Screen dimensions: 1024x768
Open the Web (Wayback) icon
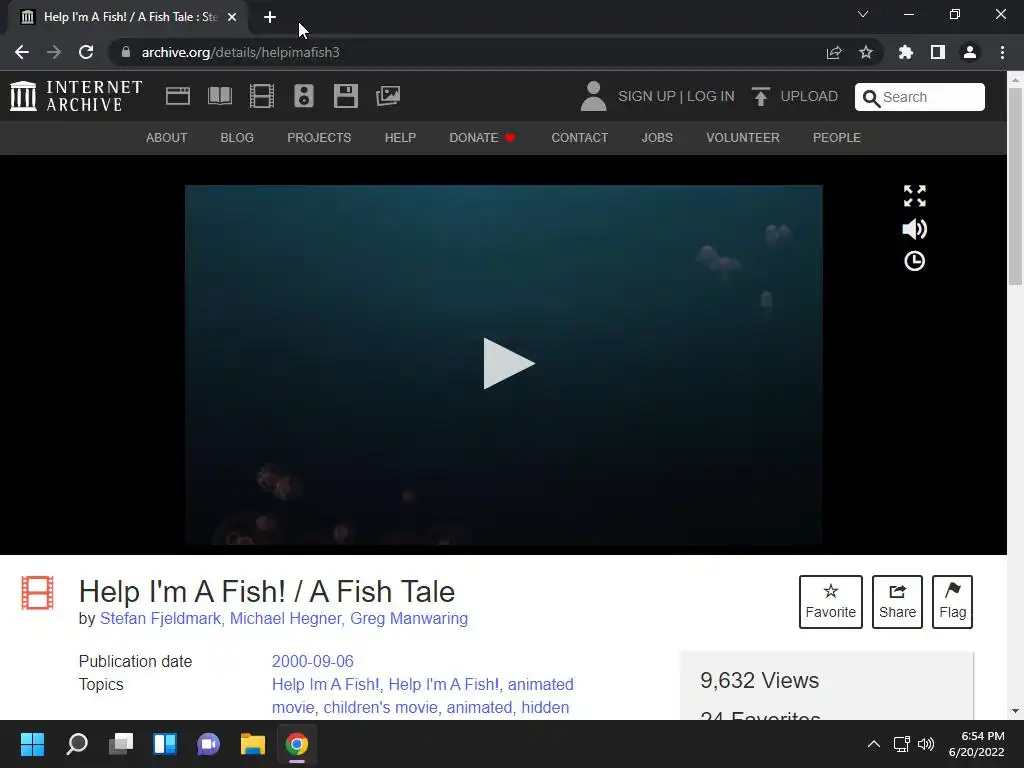point(178,96)
